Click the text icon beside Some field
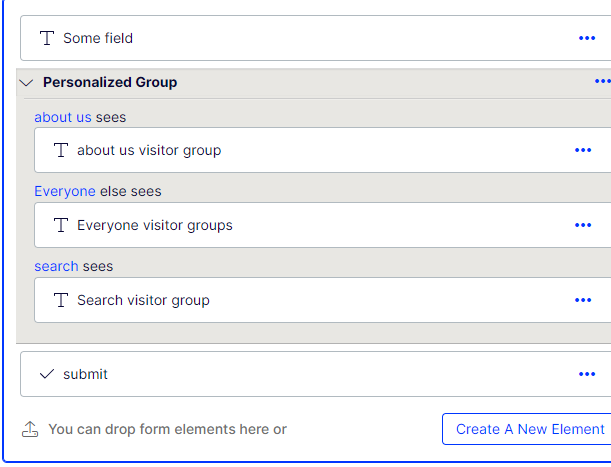 tap(47, 38)
